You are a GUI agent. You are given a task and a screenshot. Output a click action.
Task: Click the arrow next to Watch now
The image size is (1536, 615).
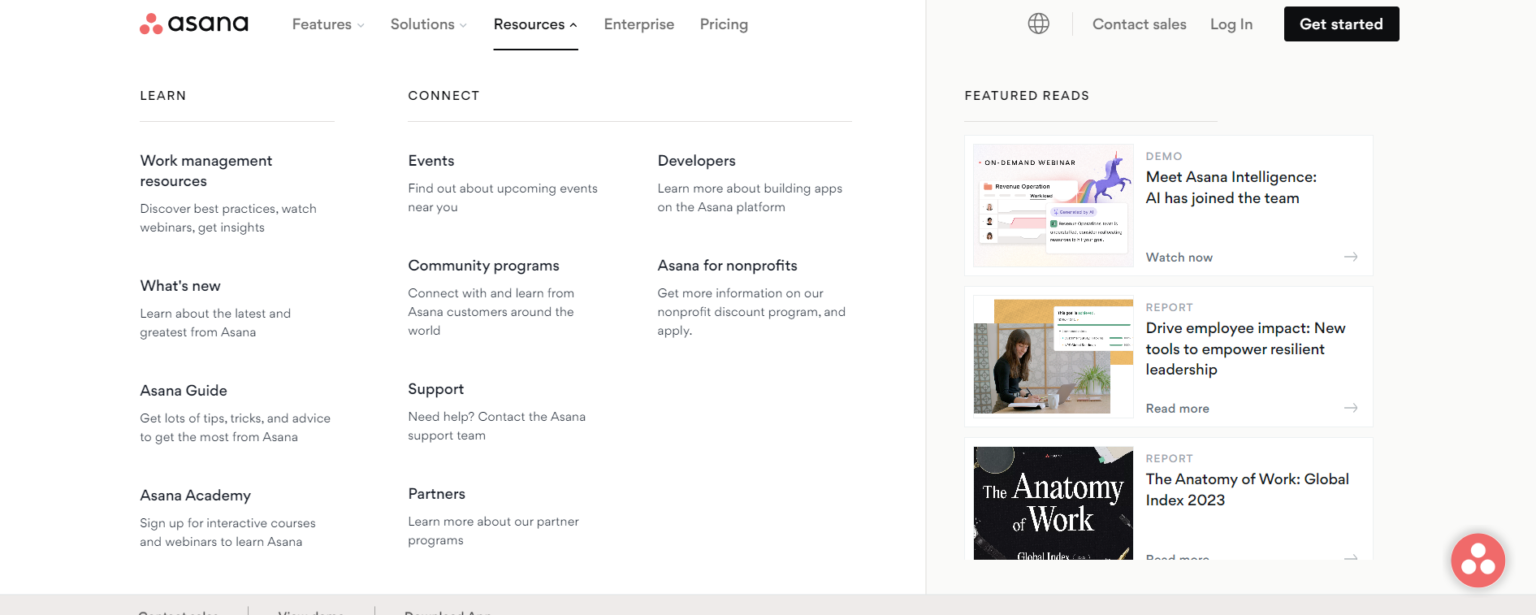tap(1351, 256)
